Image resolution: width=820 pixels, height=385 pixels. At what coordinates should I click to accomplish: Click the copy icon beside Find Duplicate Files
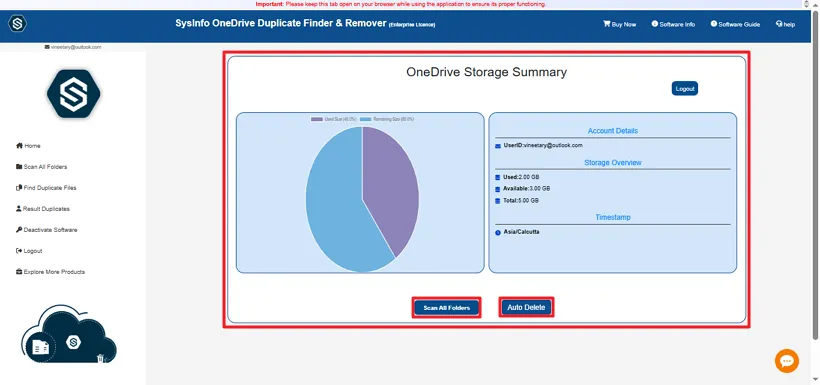(x=19, y=188)
